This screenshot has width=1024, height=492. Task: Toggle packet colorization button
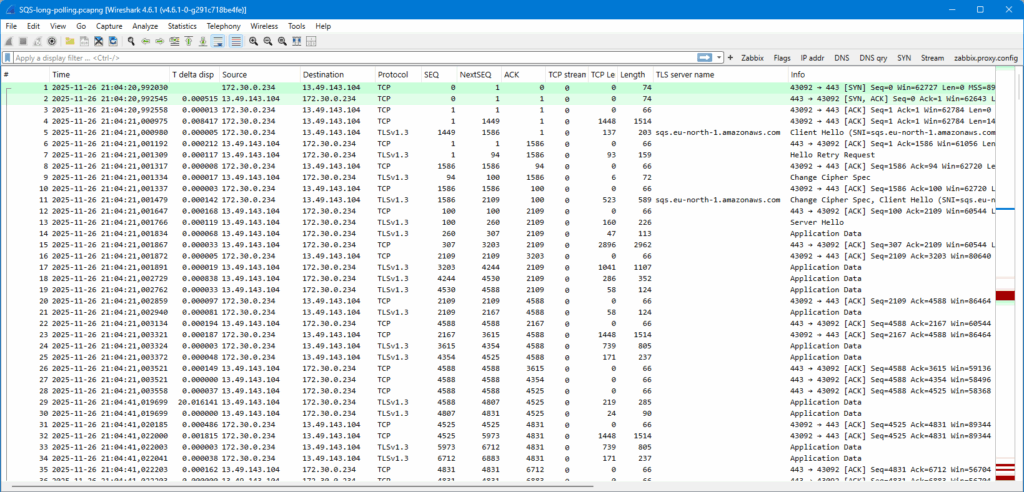tap(236, 41)
